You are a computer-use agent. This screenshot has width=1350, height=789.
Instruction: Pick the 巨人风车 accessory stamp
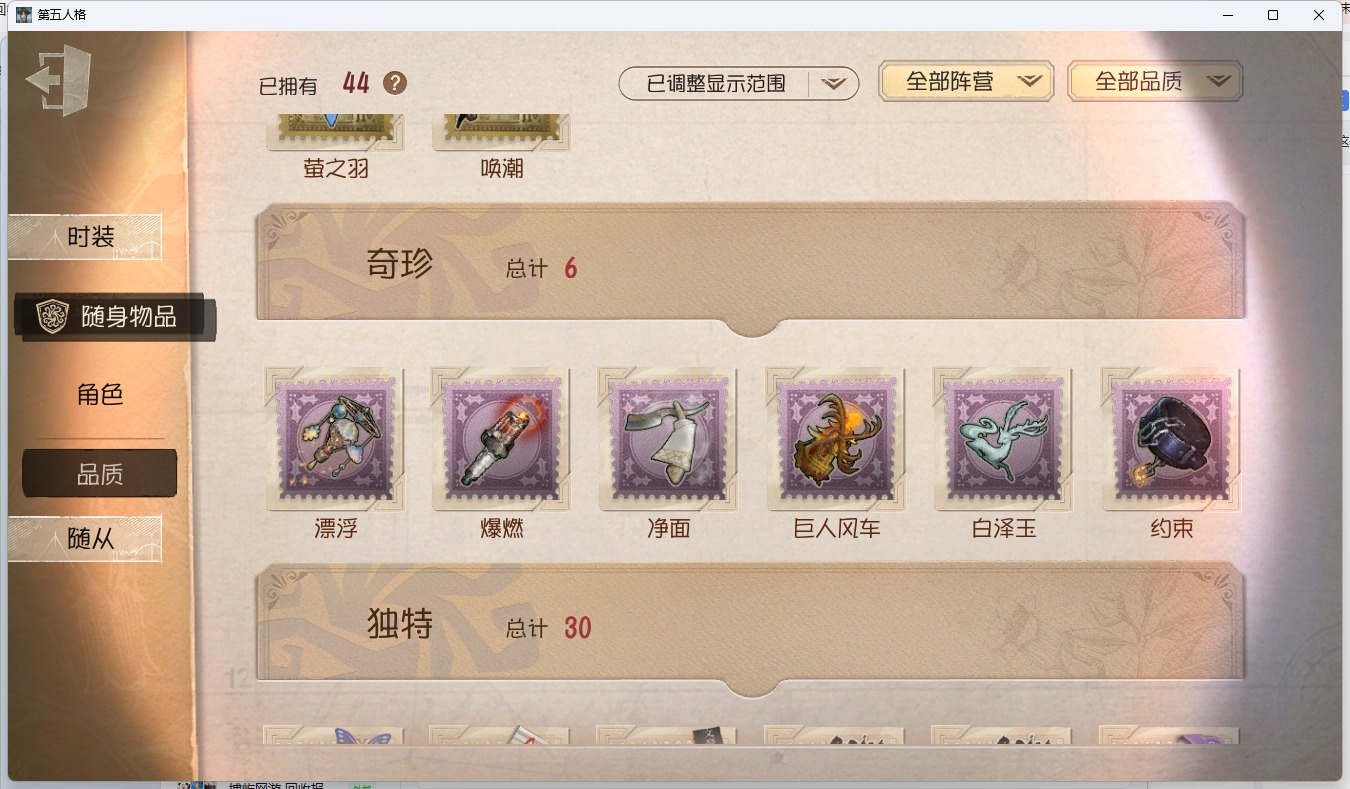tap(836, 439)
